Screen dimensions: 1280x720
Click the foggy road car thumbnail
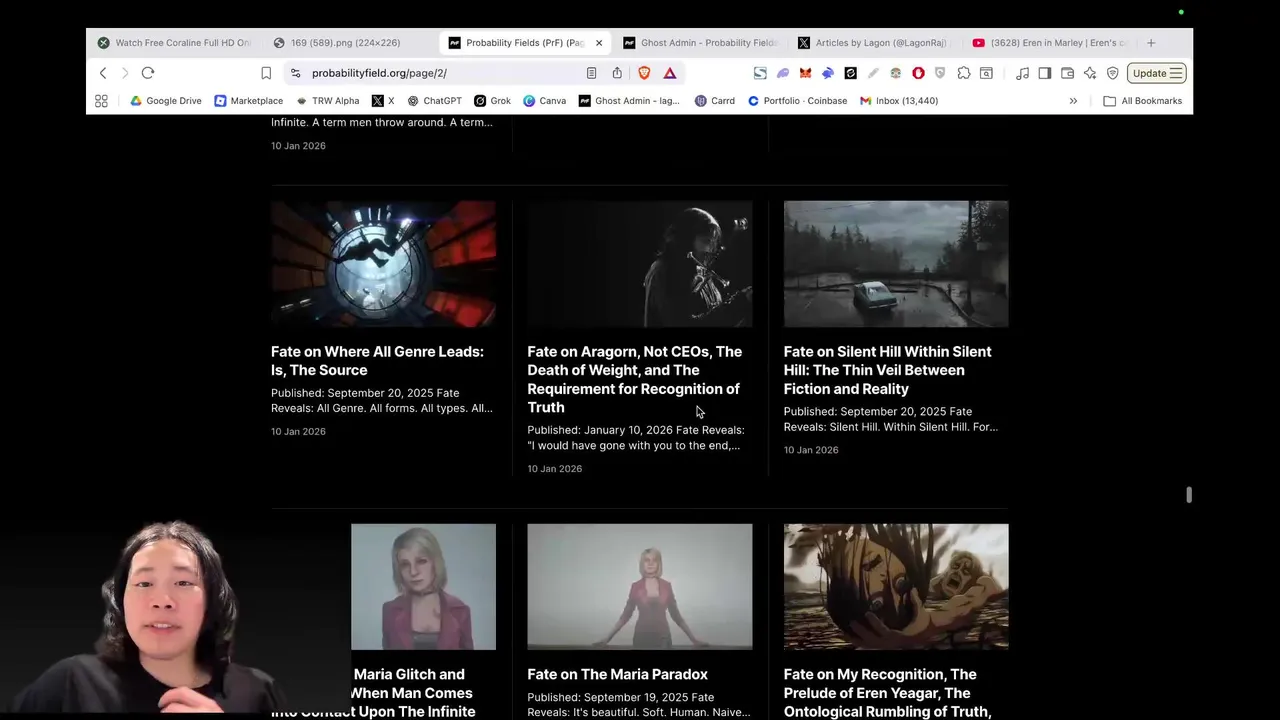pyautogui.click(x=896, y=264)
